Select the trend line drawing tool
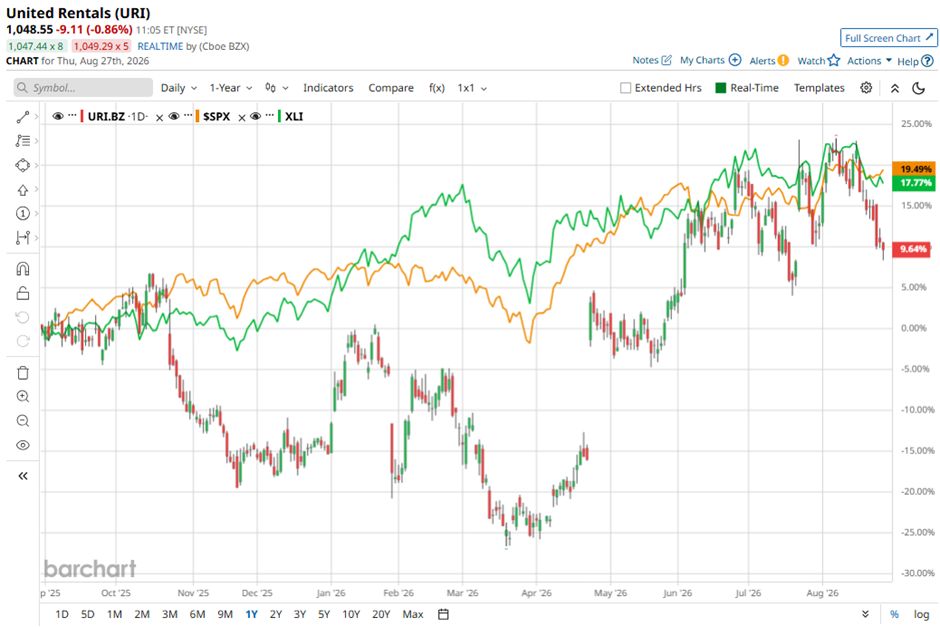This screenshot has height=627, width=940. (x=23, y=117)
